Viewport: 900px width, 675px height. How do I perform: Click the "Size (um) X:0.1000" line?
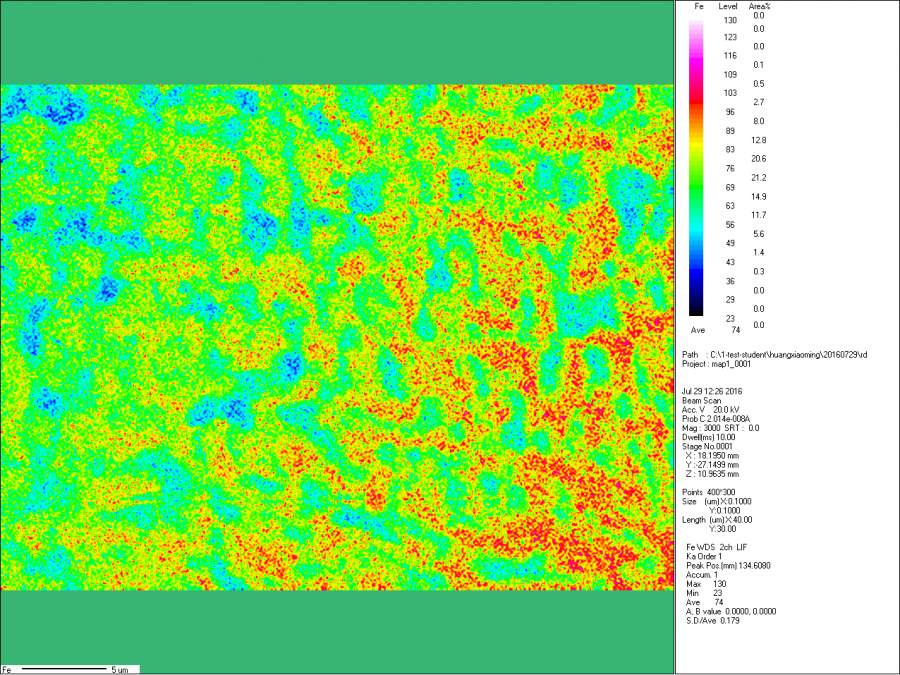716,502
